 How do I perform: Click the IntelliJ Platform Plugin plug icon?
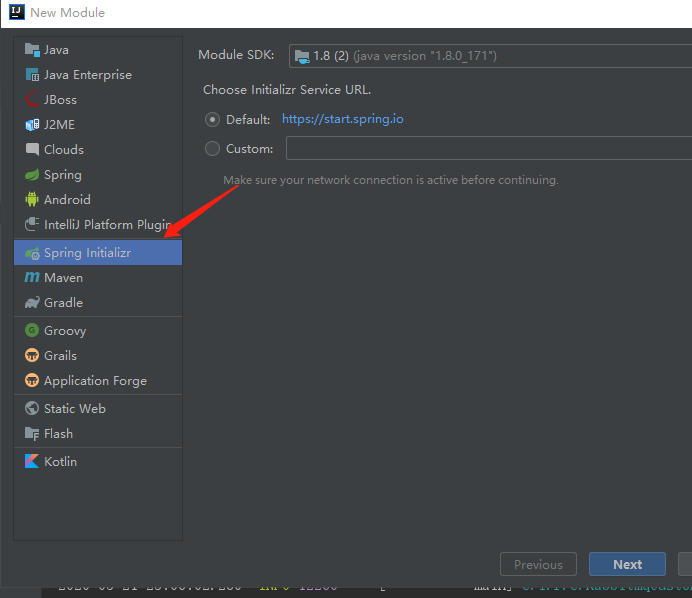coord(32,224)
